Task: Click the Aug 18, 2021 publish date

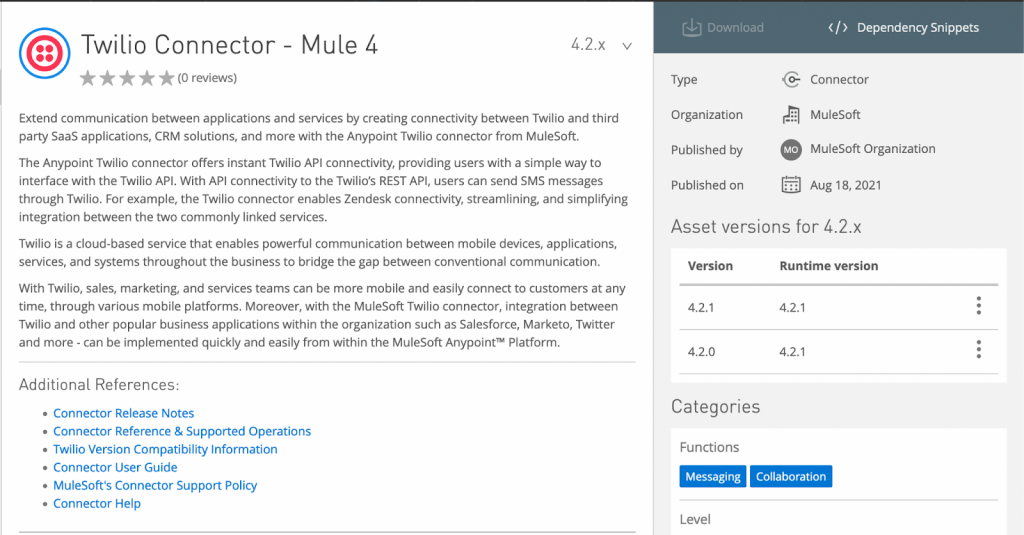Action: point(846,185)
